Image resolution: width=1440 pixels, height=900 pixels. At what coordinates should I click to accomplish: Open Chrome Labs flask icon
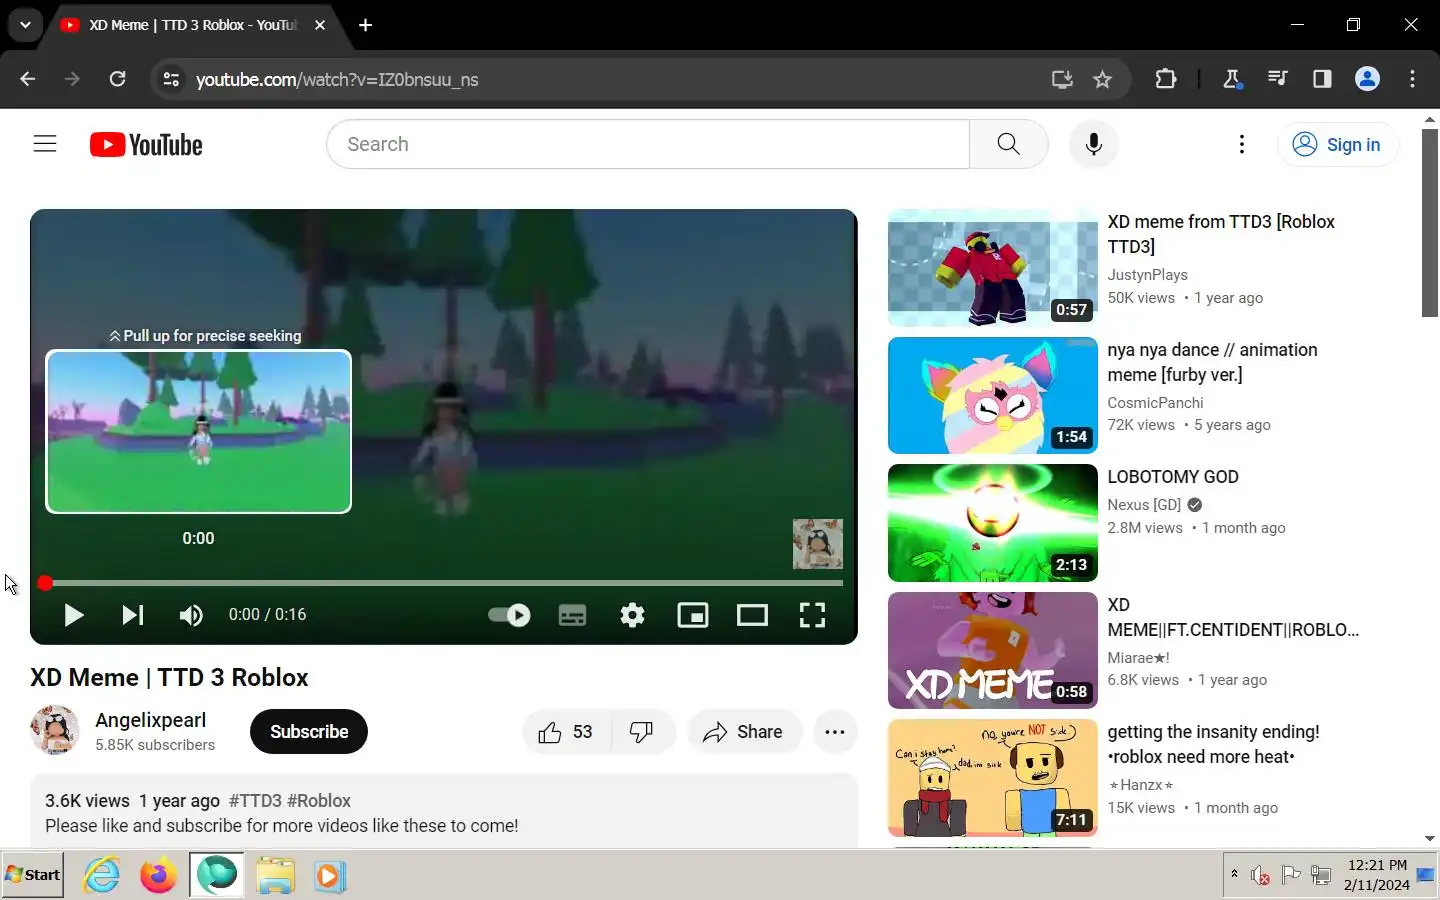pyautogui.click(x=1232, y=79)
